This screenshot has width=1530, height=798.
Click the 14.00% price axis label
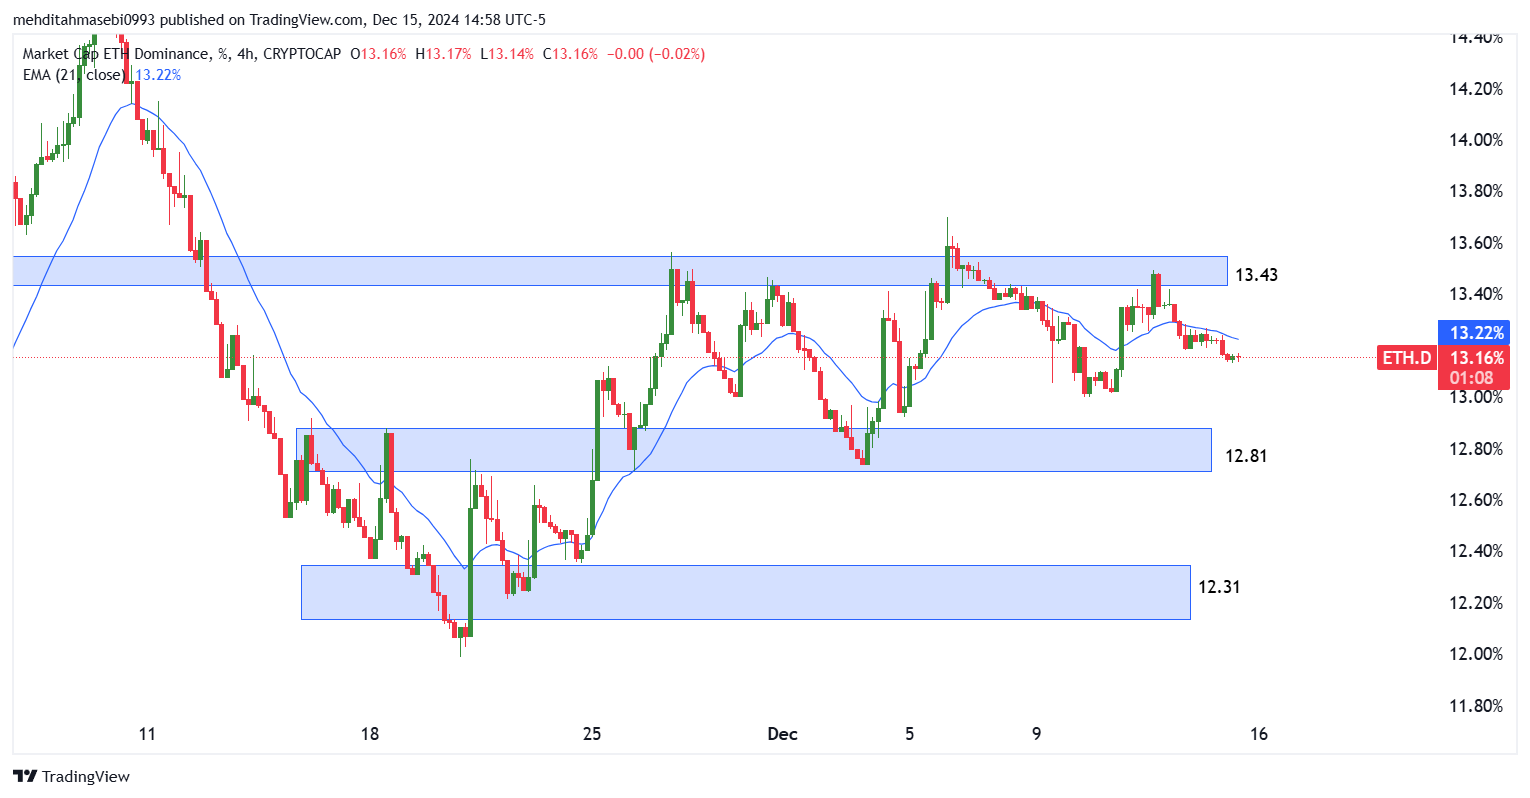[1476, 140]
